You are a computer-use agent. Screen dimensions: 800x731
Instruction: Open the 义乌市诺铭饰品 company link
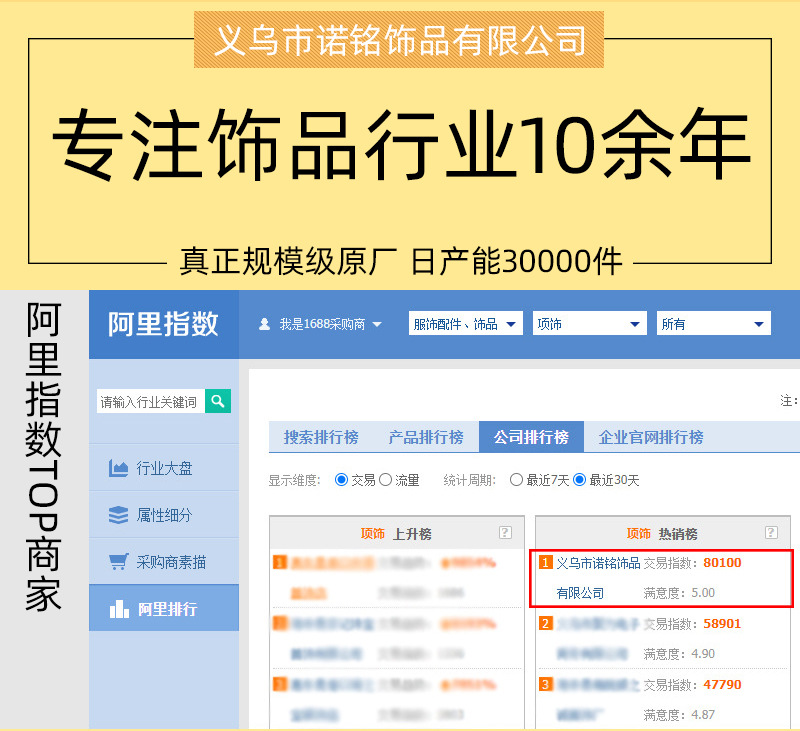(598, 563)
